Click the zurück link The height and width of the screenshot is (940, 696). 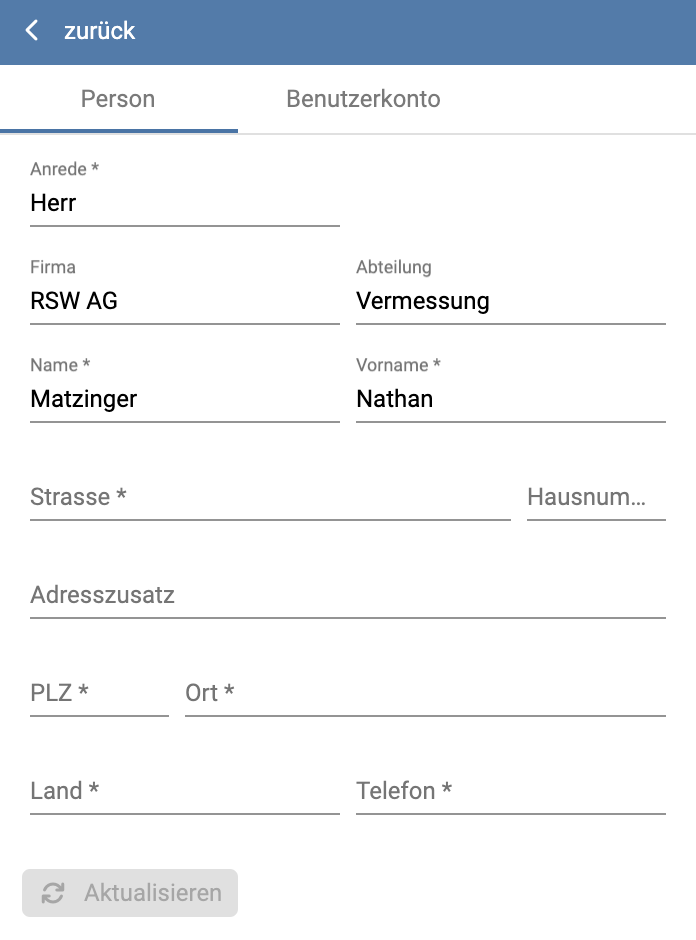(99, 31)
